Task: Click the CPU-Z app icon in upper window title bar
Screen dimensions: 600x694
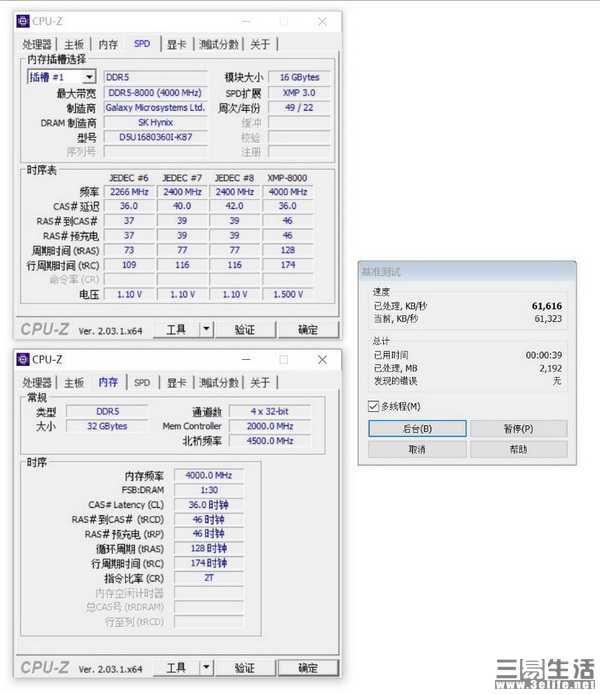Action: (x=23, y=21)
